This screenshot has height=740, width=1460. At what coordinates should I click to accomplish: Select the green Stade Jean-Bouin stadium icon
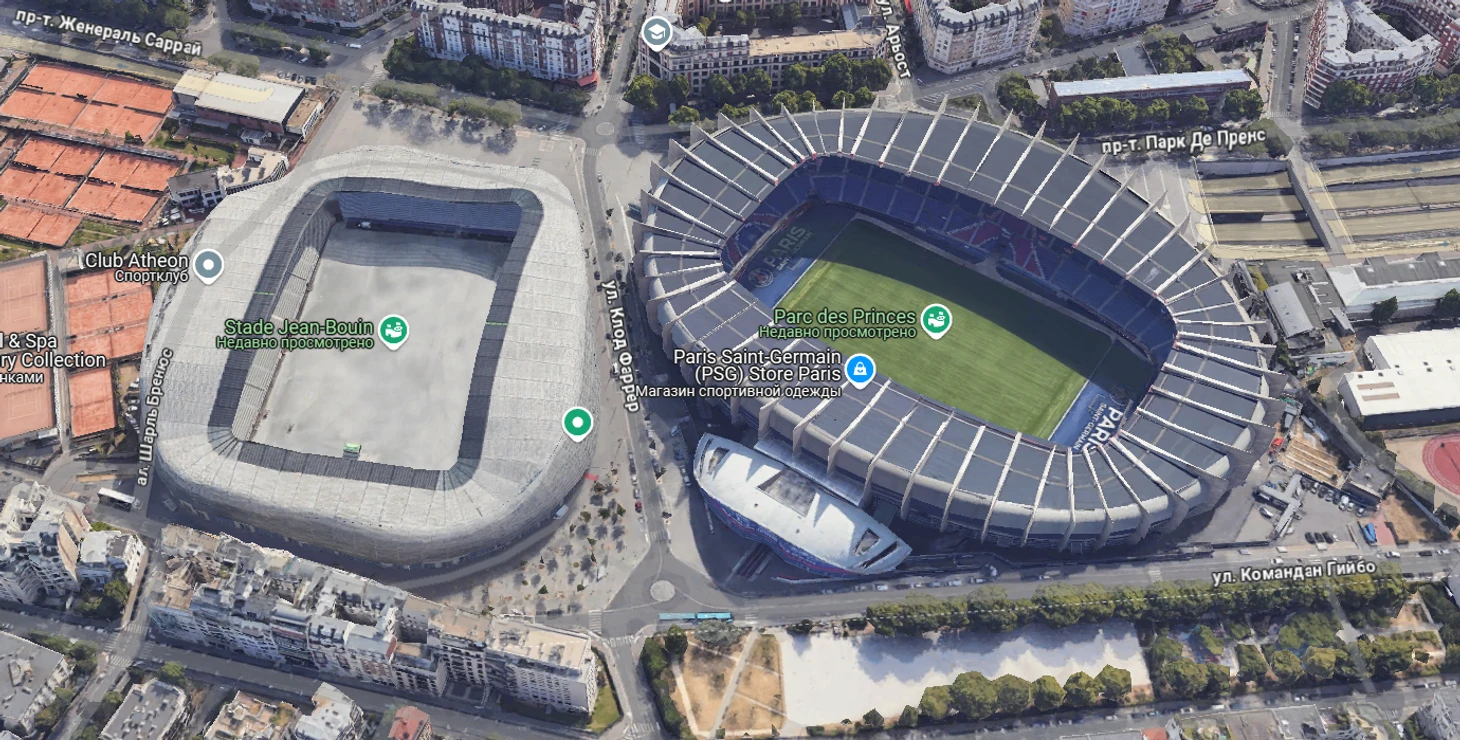394,330
